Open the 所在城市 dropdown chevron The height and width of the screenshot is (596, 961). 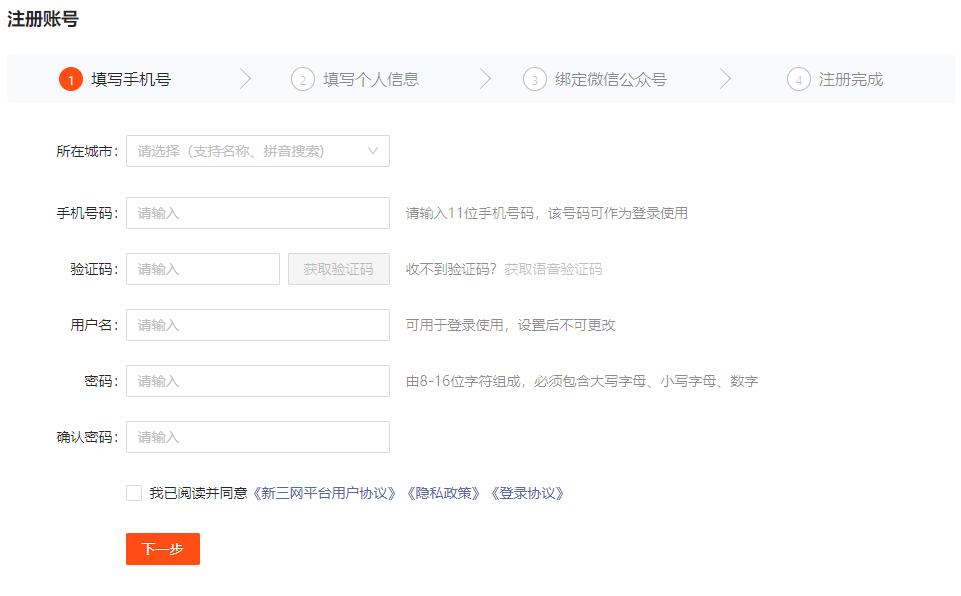pyautogui.click(x=373, y=151)
